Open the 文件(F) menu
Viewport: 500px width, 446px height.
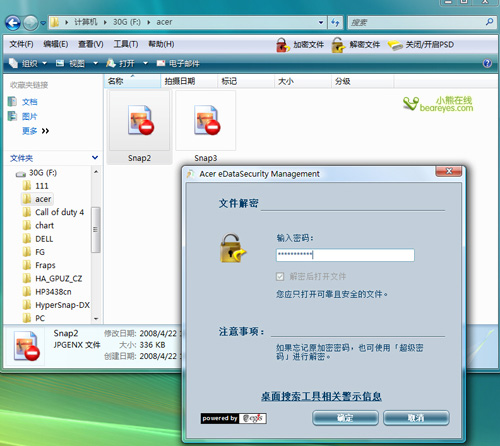21,44
